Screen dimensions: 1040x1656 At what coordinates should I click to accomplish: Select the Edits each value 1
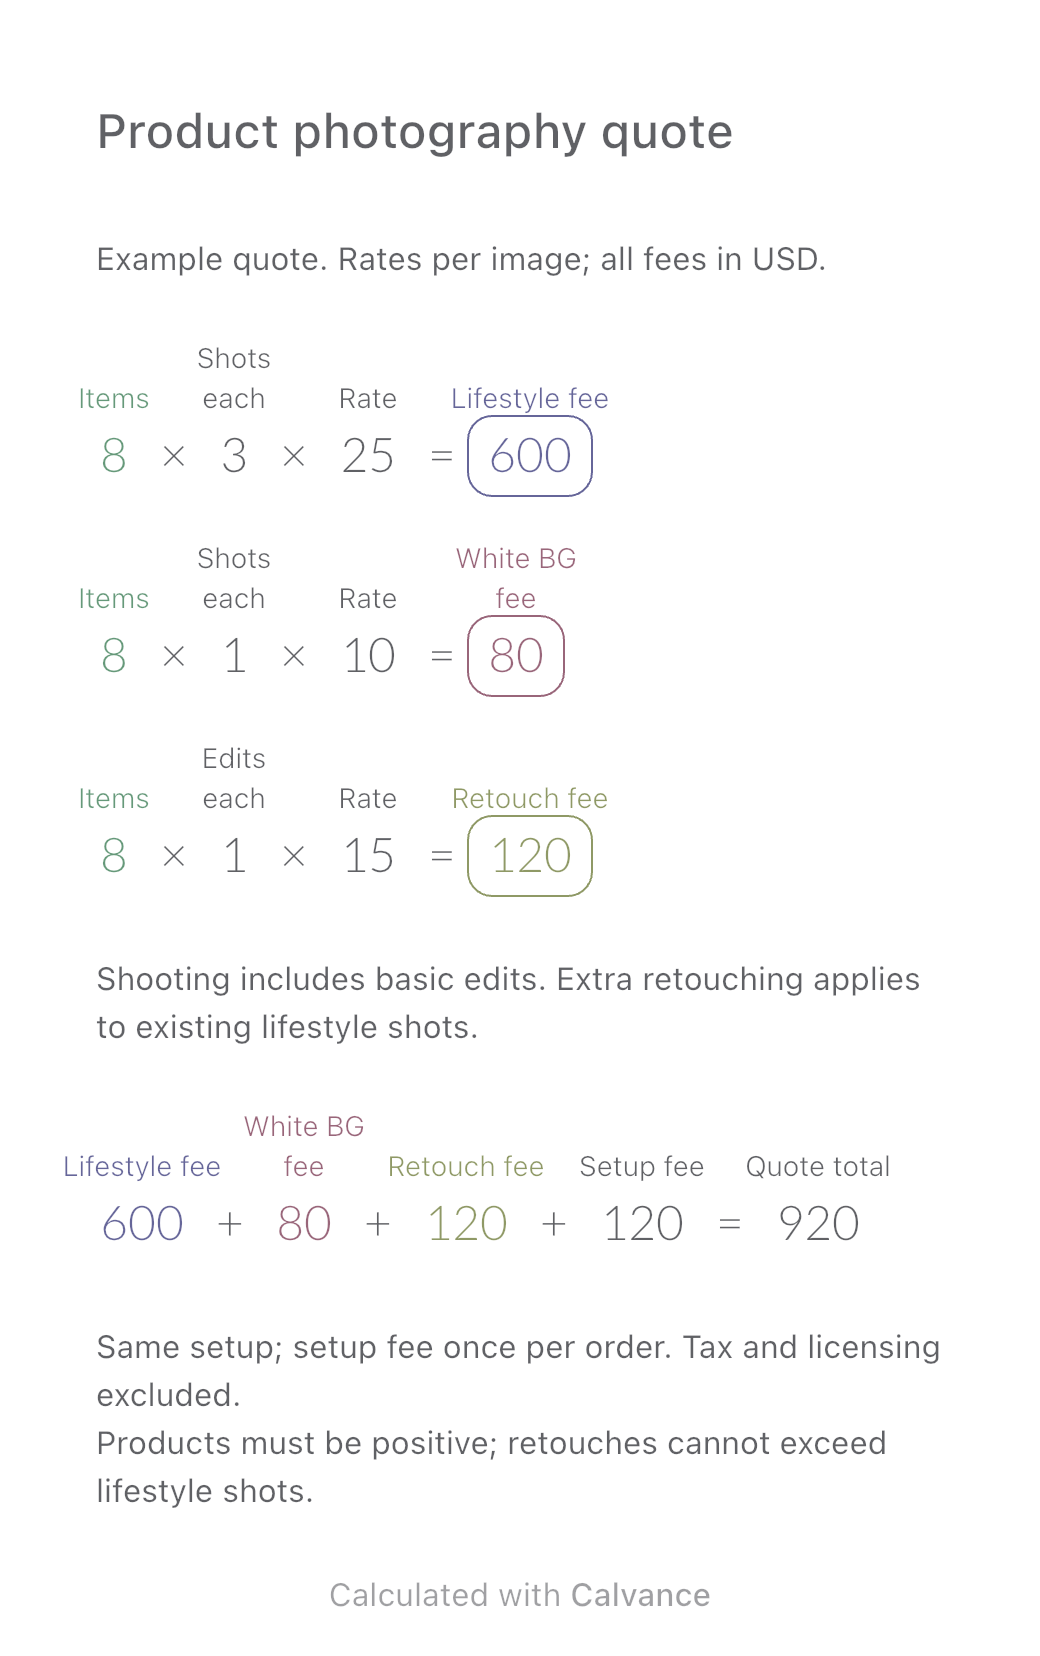[234, 856]
